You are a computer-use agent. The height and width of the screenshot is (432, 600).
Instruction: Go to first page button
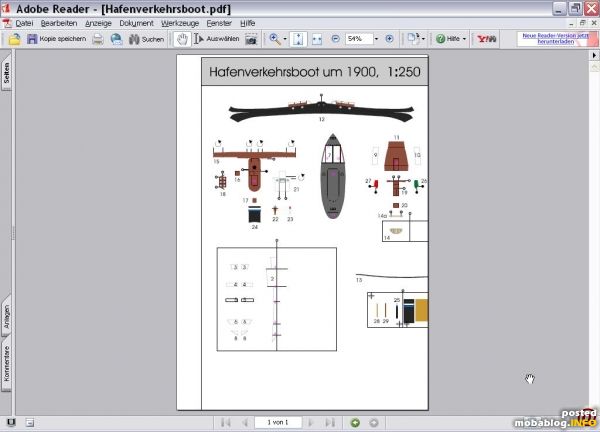pos(226,423)
